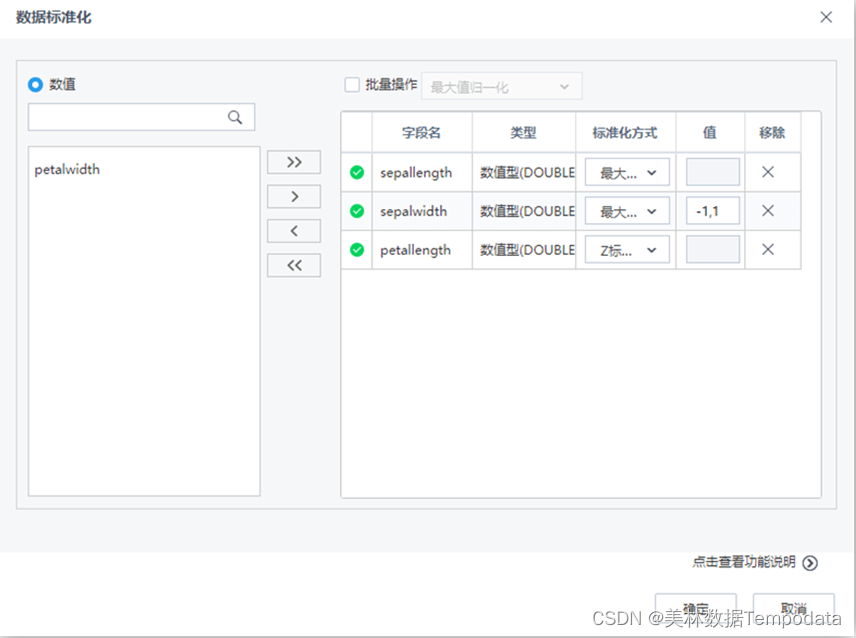Viewport: 856px width, 638px height.
Task: Click the type cell for sepalwidth row
Action: click(524, 211)
